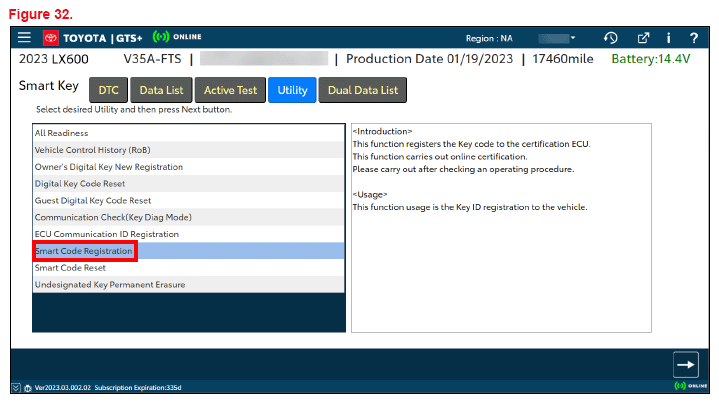This screenshot has width=719, height=403.
Task: Click the Production Date 01/19/2023 text
Action: pyautogui.click(x=429, y=59)
